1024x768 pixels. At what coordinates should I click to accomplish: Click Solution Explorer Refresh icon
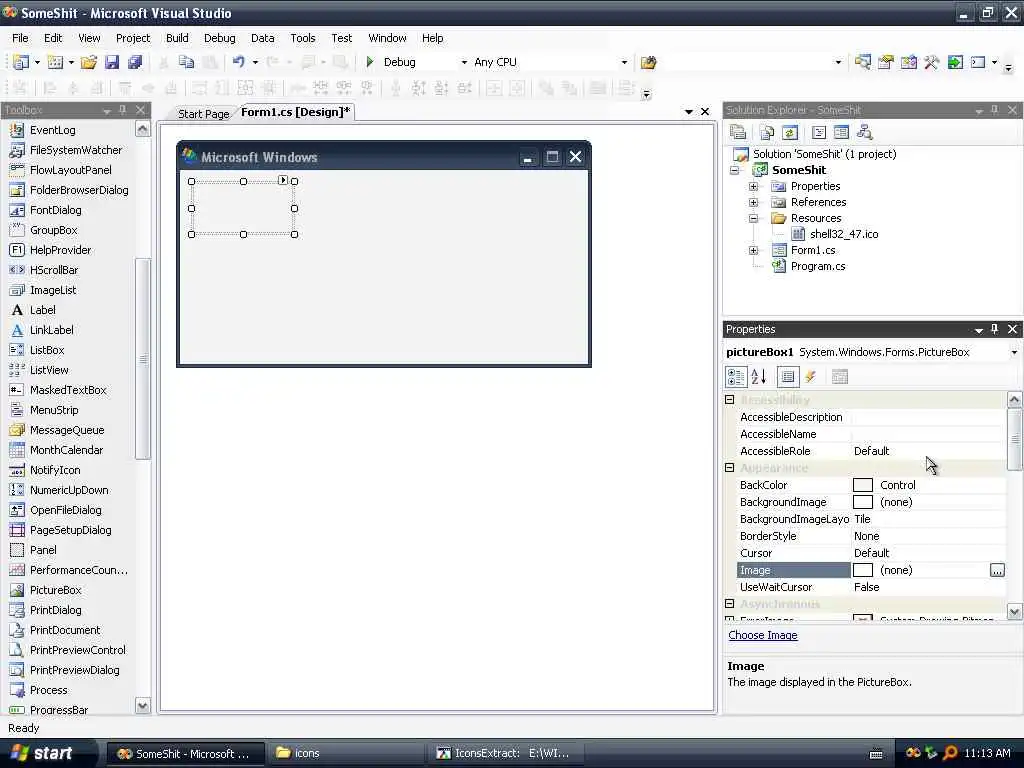tap(790, 133)
